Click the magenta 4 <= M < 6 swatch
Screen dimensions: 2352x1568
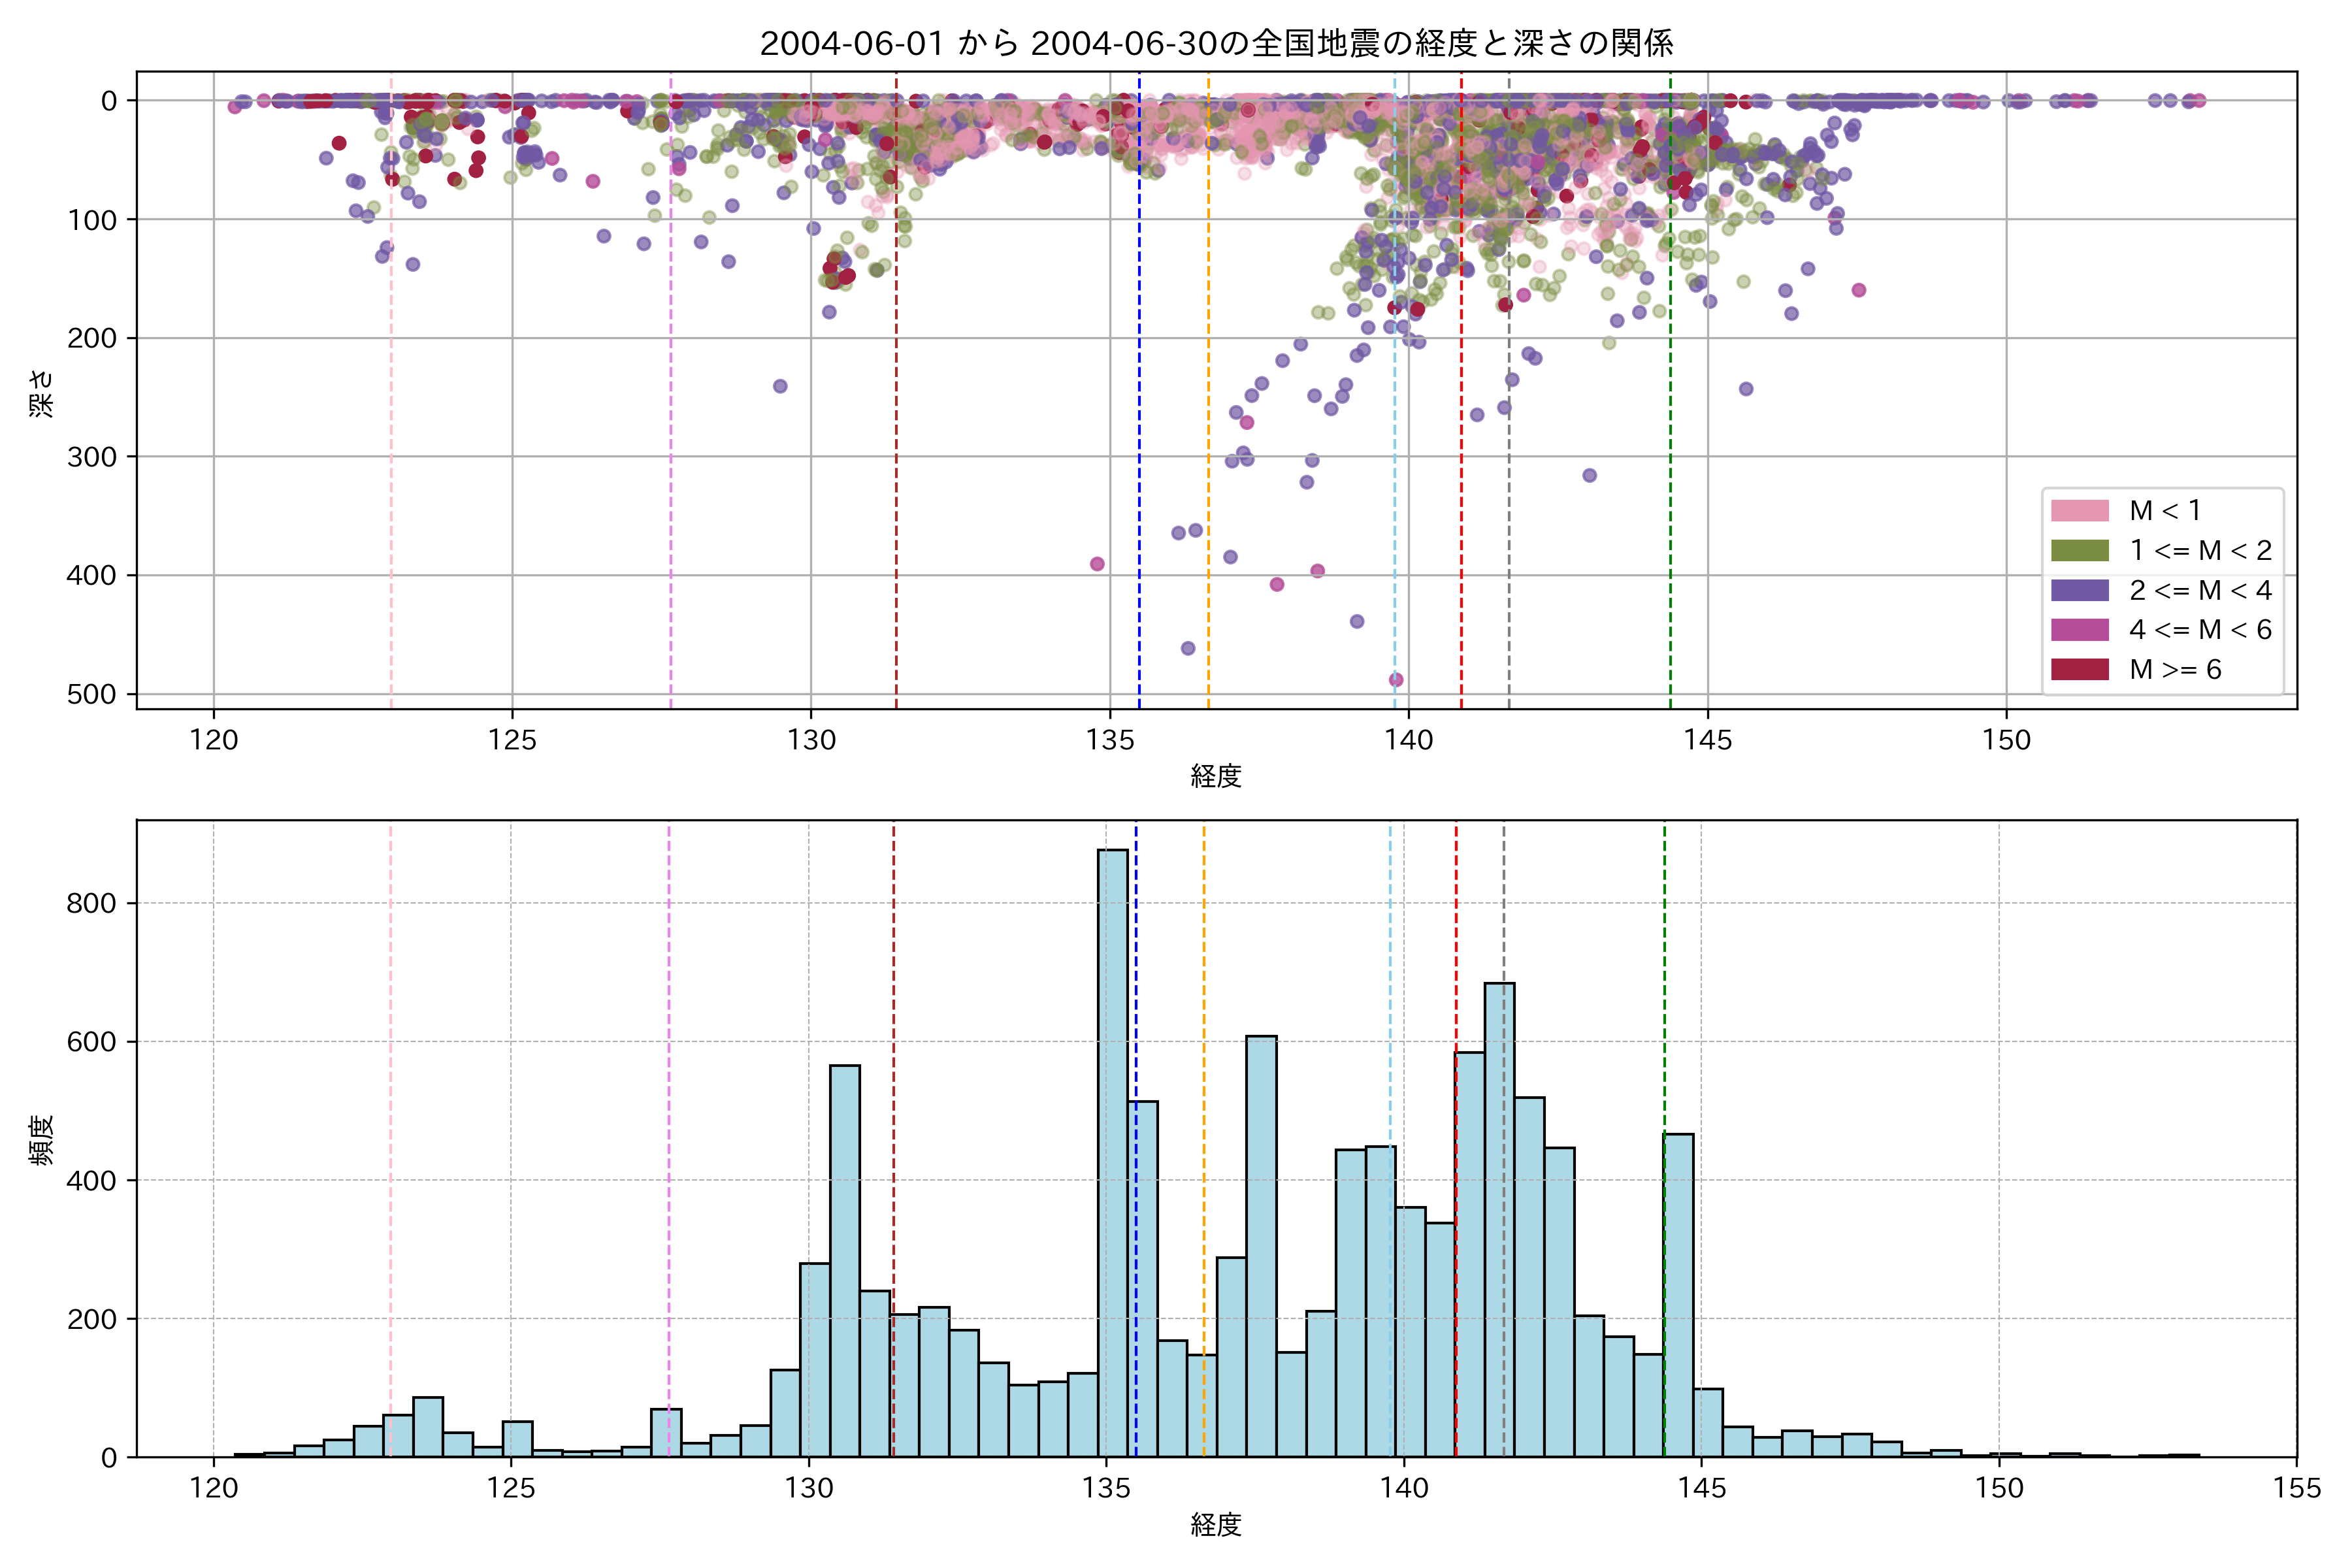pos(2079,630)
